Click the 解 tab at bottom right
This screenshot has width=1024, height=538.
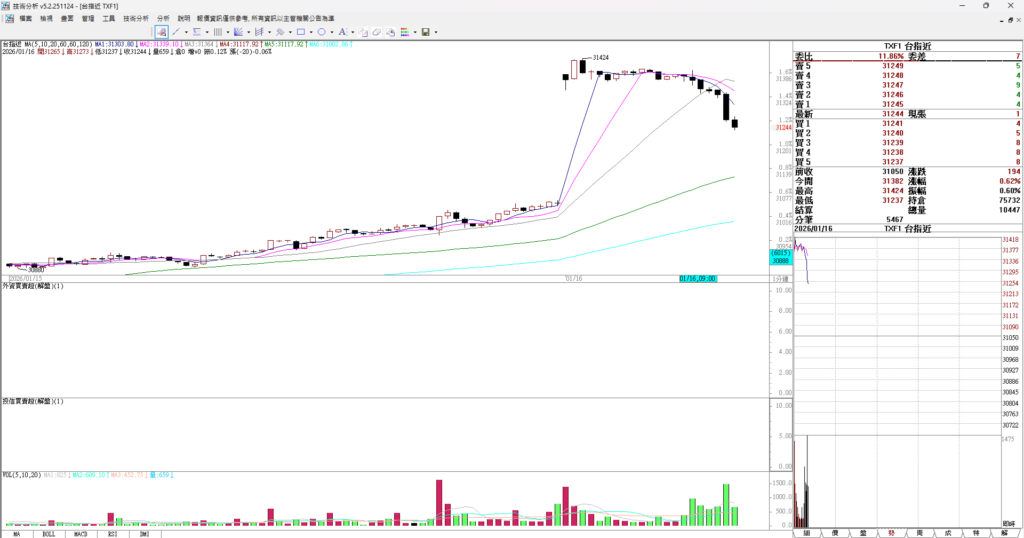pos(1003,534)
